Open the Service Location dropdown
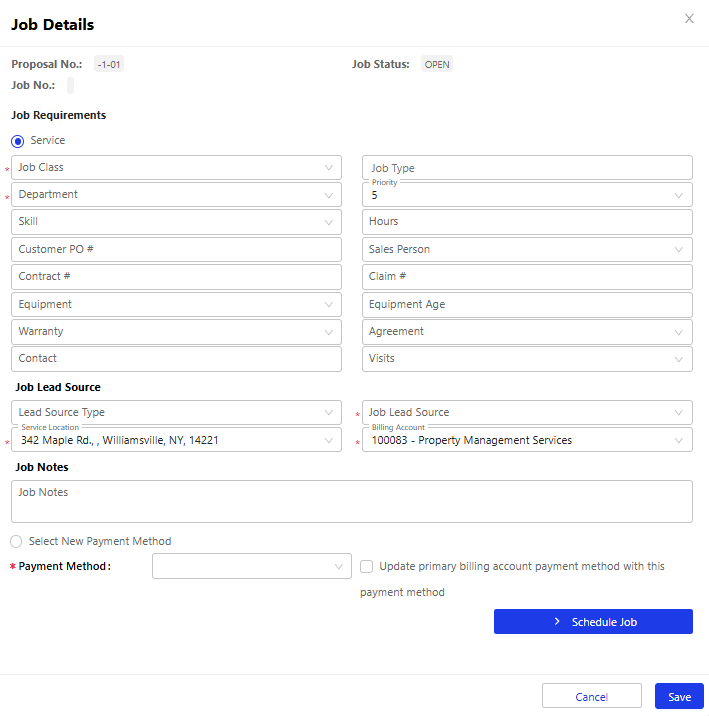The width and height of the screenshot is (709, 716). (x=176, y=440)
